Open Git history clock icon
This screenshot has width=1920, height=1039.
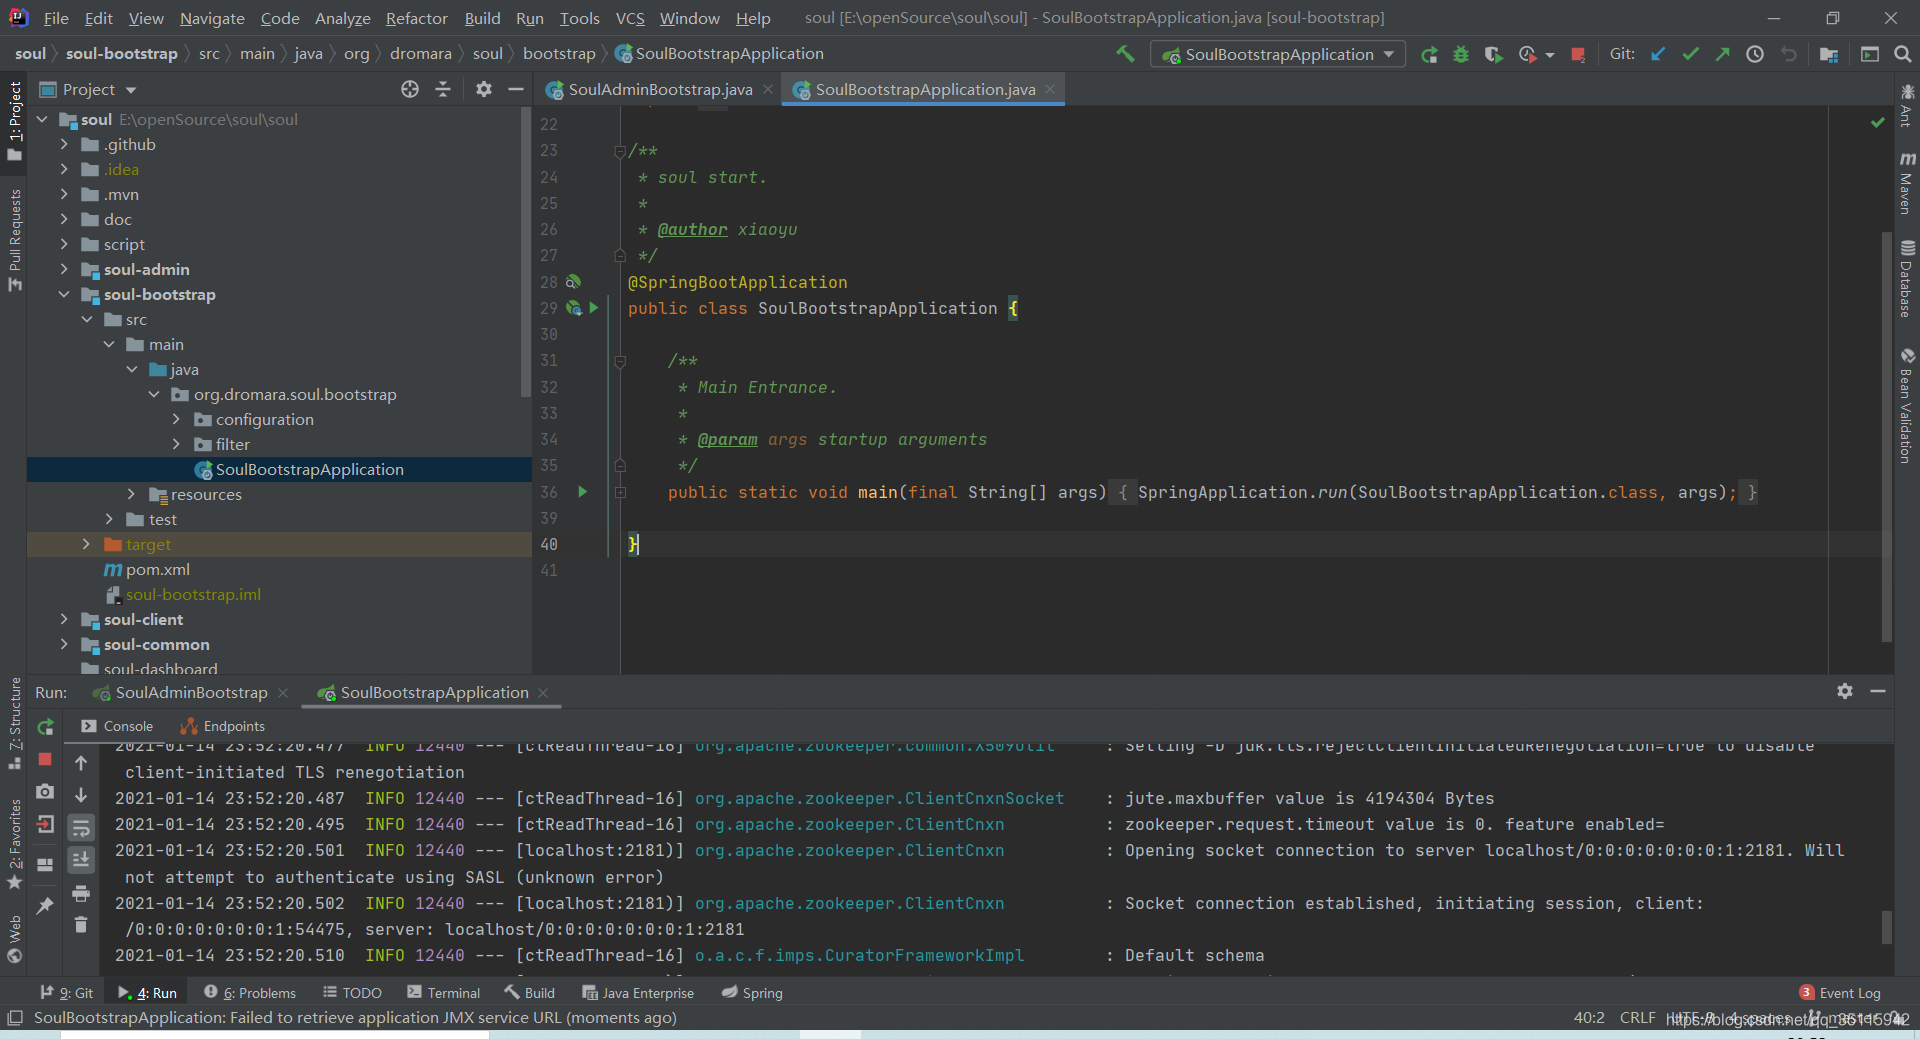click(1755, 55)
